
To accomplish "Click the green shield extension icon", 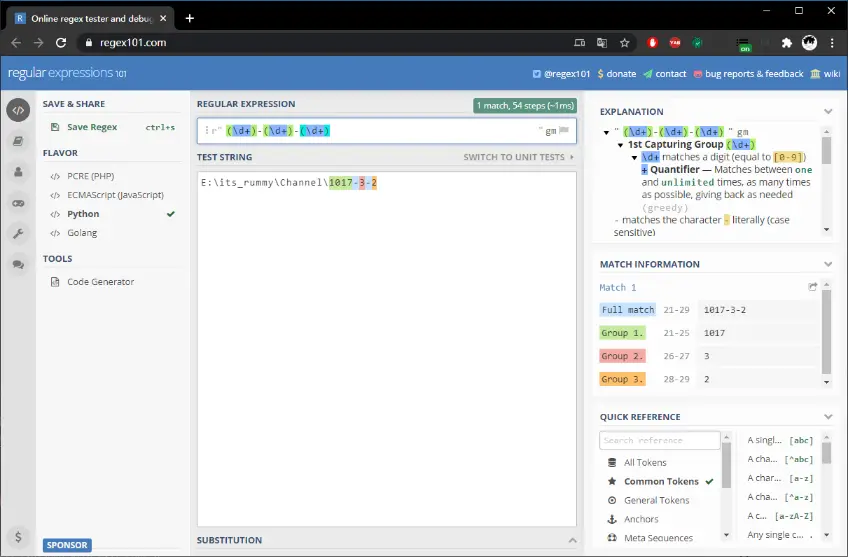I will tap(698, 43).
